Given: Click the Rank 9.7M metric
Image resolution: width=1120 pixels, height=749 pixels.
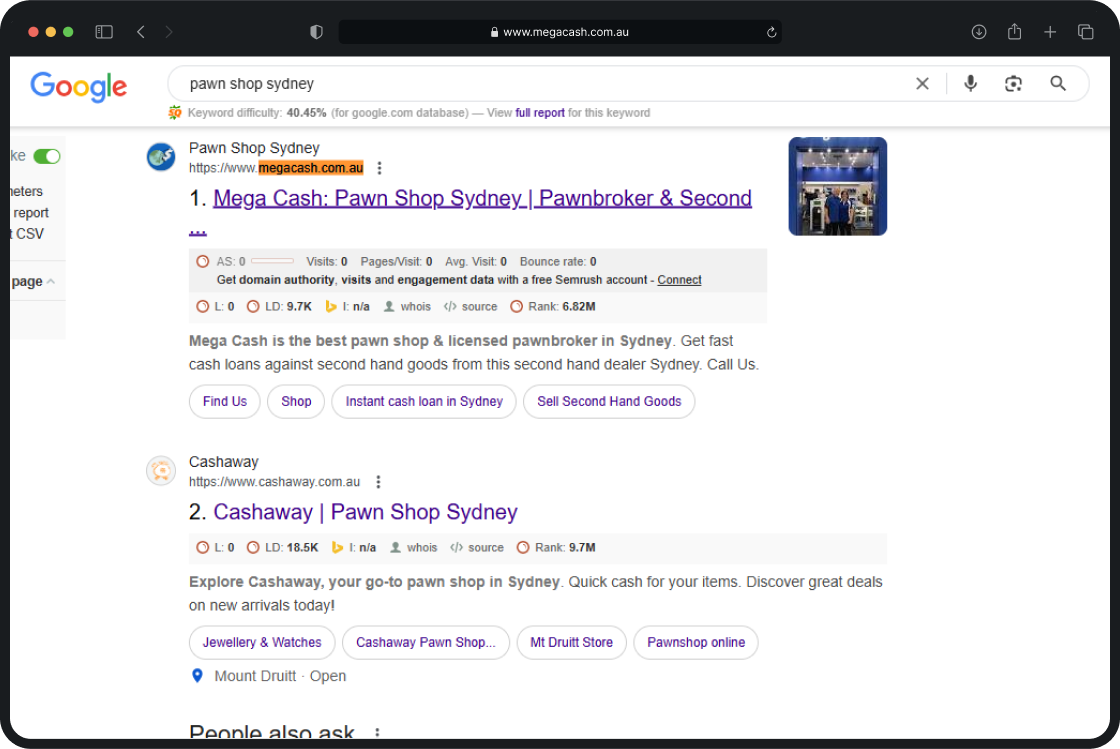Looking at the screenshot, I should click(556, 548).
